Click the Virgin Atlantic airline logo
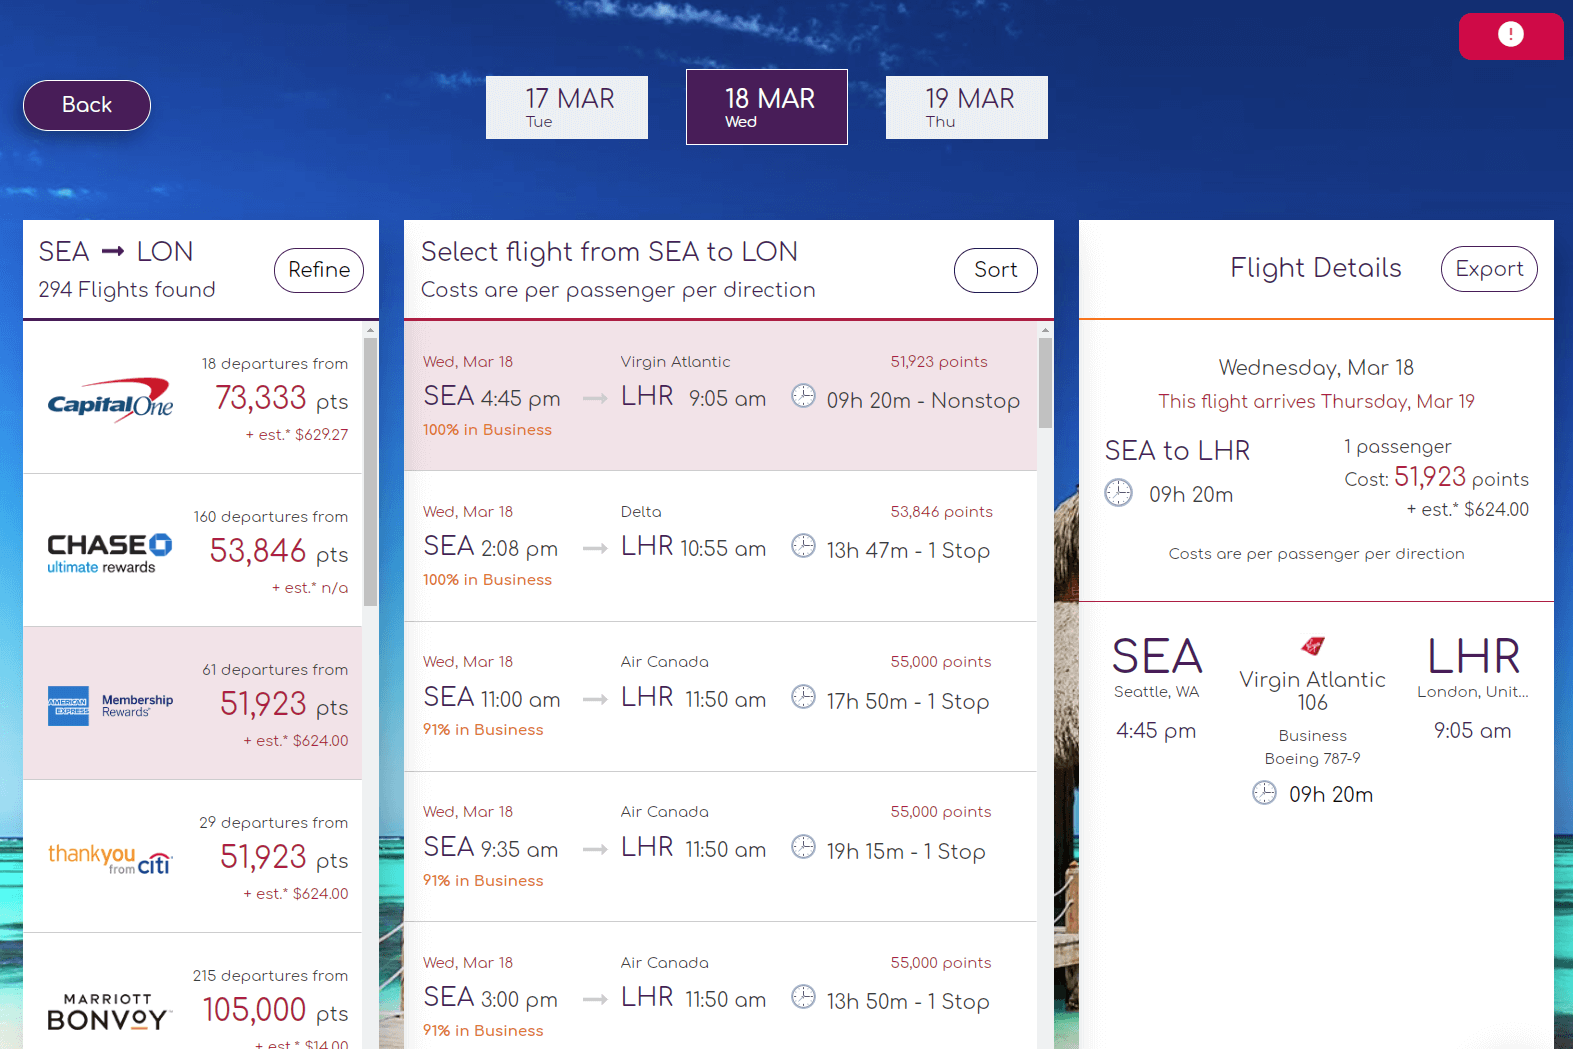 point(1313,646)
